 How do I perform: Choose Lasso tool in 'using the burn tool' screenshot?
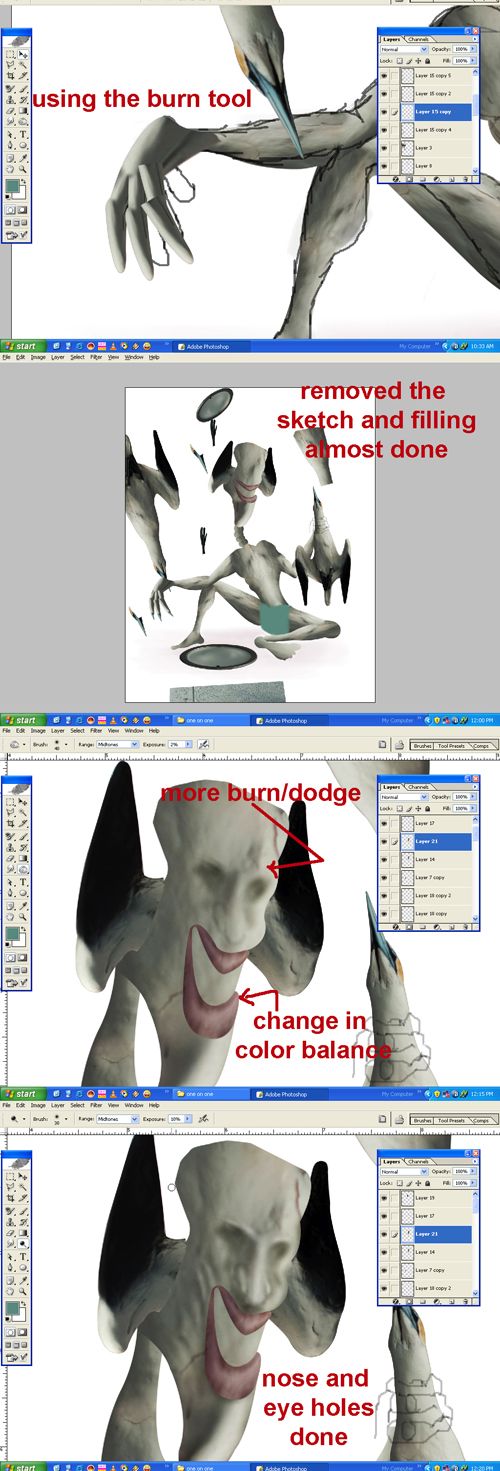pos(10,65)
